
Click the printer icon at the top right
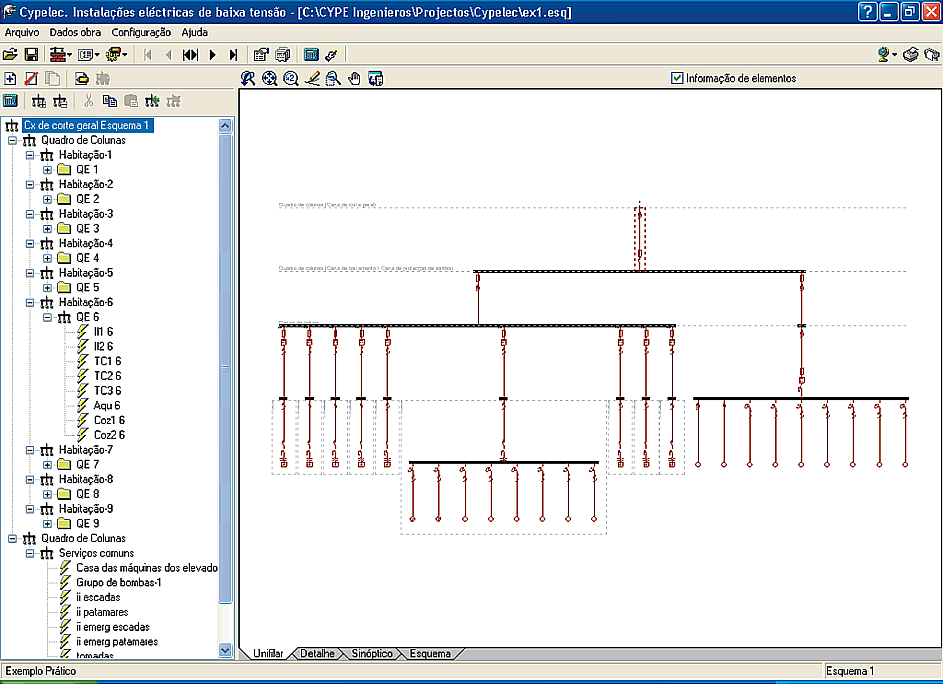[x=911, y=55]
